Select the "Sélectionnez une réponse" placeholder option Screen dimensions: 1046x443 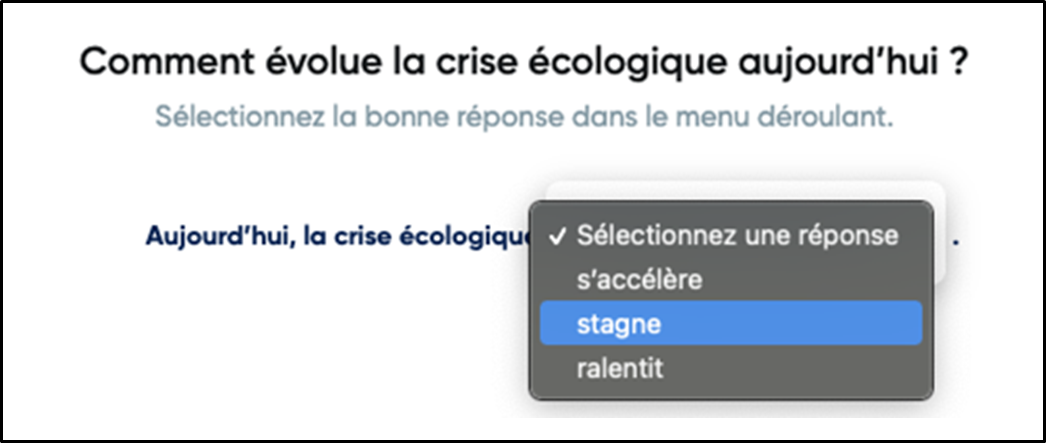[738, 236]
